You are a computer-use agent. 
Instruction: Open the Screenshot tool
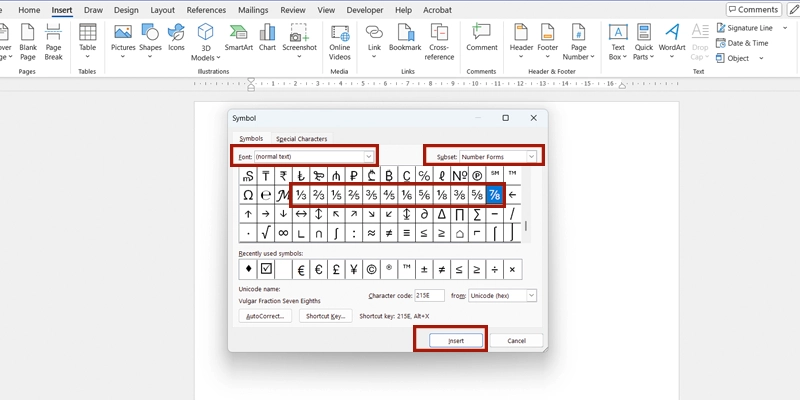coord(299,37)
